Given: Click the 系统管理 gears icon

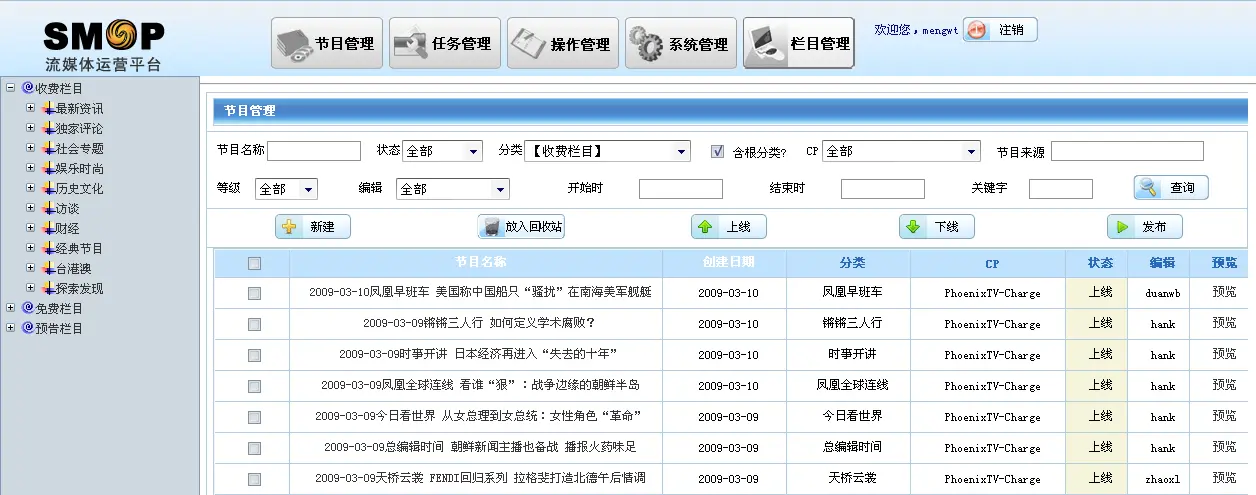Looking at the screenshot, I should (647, 44).
